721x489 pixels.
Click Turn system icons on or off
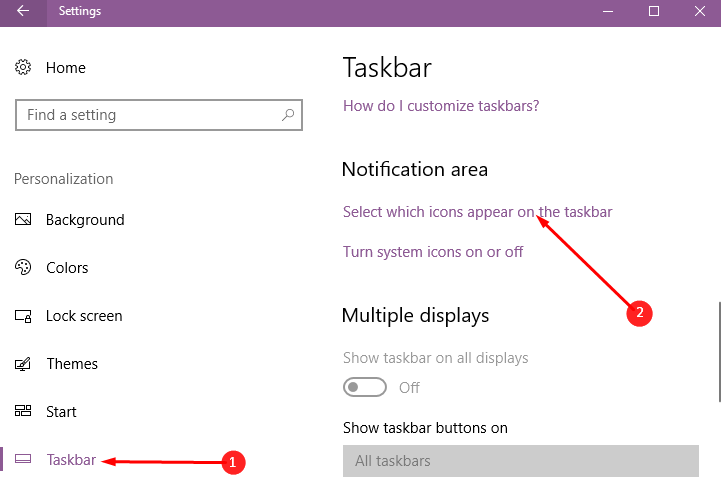[433, 252]
